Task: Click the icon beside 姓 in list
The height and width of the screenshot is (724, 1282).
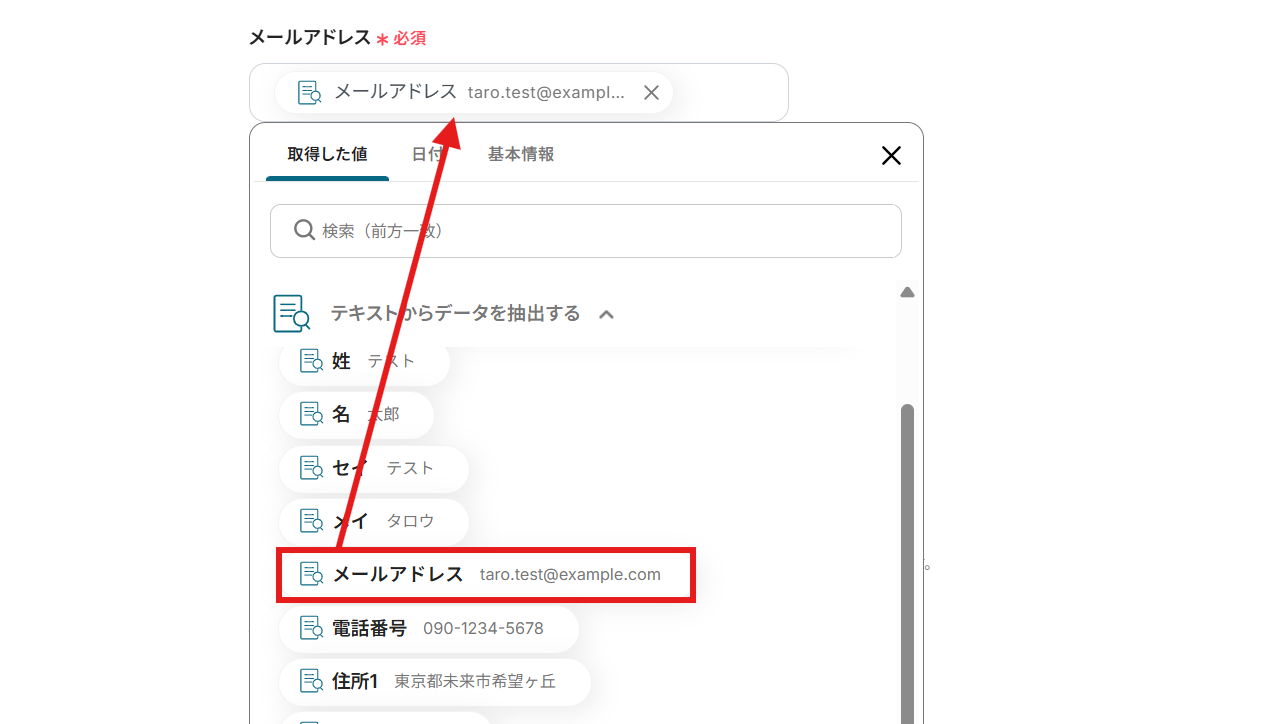Action: pyautogui.click(x=311, y=361)
